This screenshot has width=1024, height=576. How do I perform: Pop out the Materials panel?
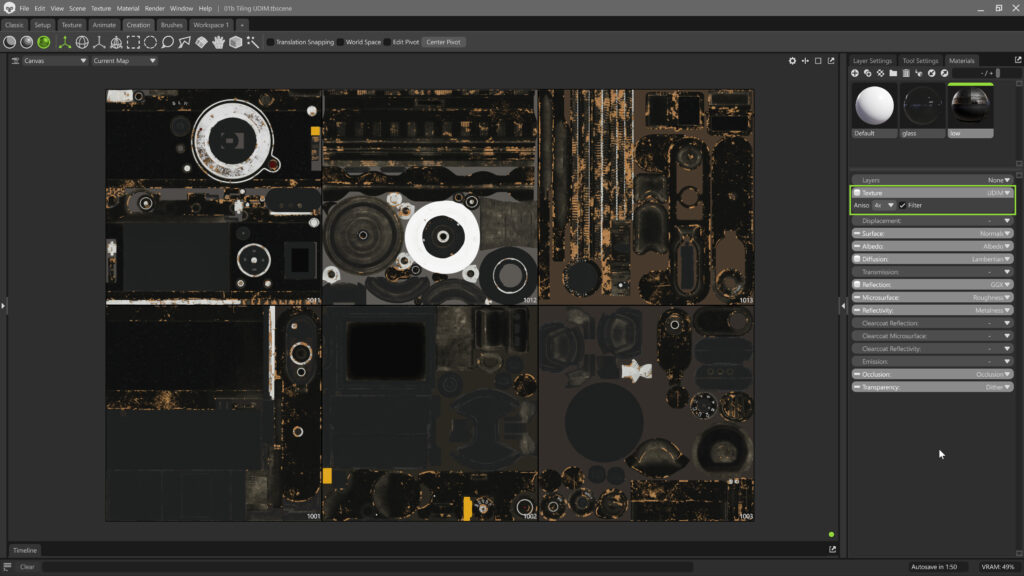[x=1018, y=60]
